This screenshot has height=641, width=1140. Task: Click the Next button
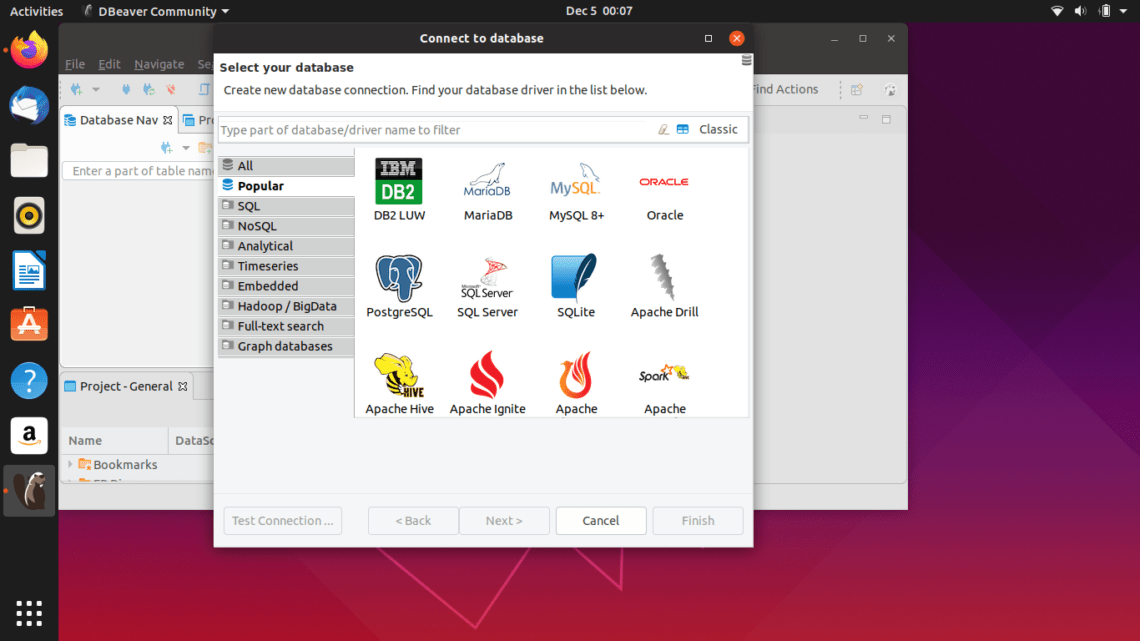[x=504, y=520]
